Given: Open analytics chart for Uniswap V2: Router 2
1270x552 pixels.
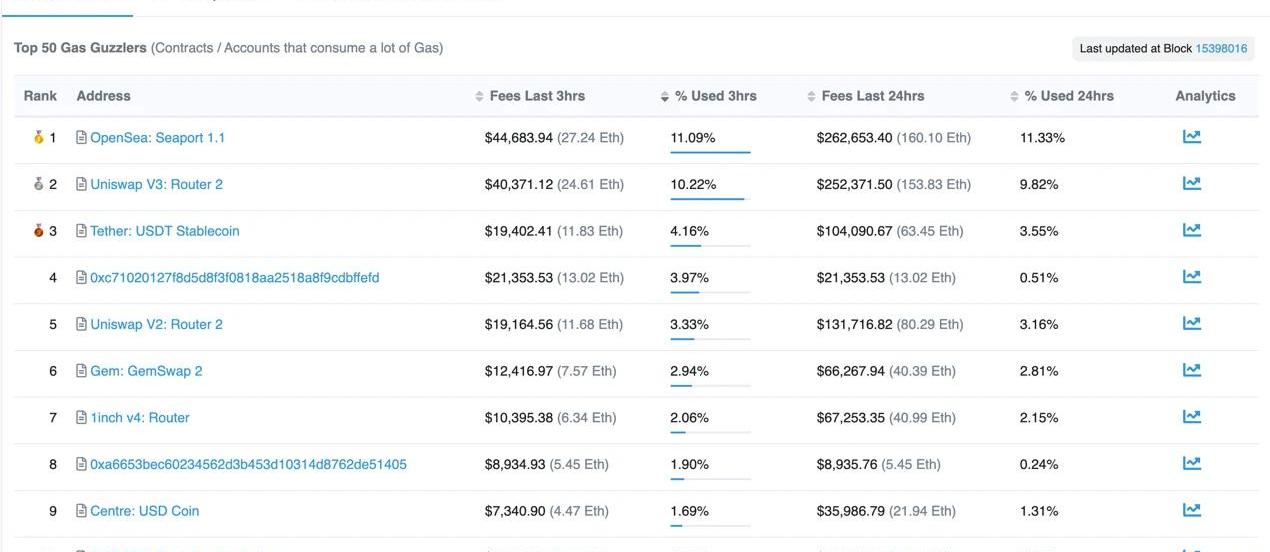Looking at the screenshot, I should pyautogui.click(x=1191, y=324).
